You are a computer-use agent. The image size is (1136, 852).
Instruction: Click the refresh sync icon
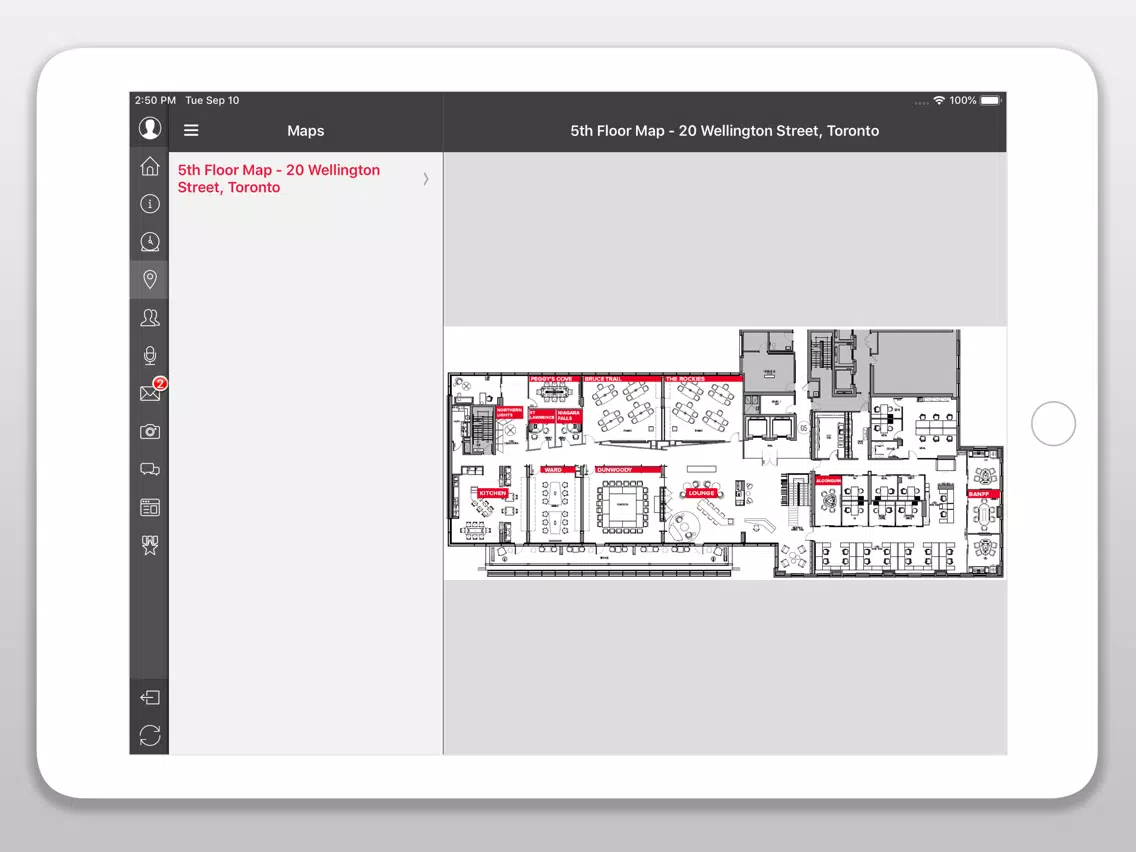pos(150,735)
